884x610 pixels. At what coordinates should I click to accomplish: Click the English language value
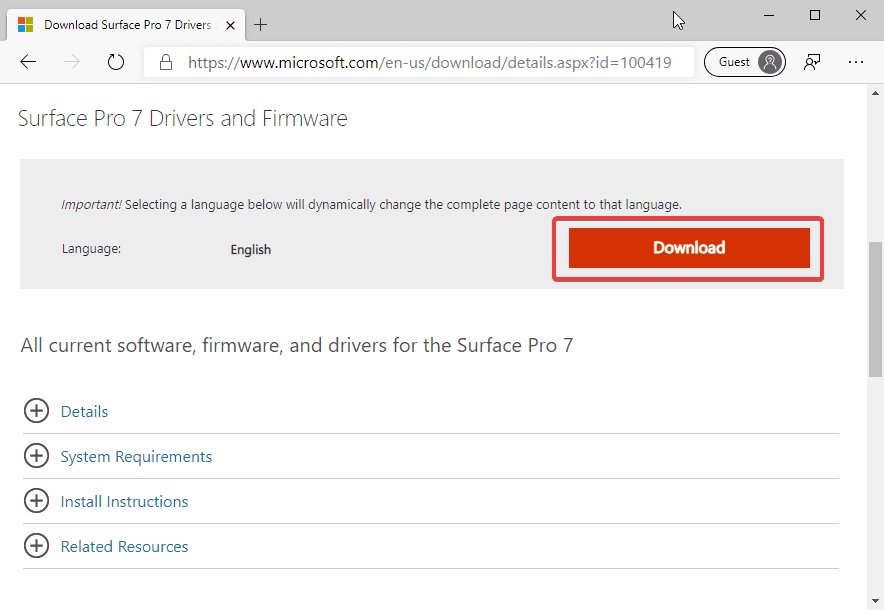(x=250, y=249)
